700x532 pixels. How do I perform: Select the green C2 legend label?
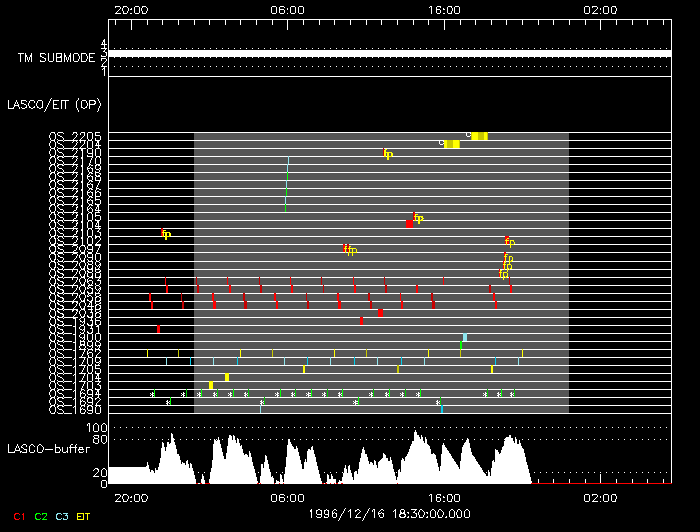coord(41,516)
